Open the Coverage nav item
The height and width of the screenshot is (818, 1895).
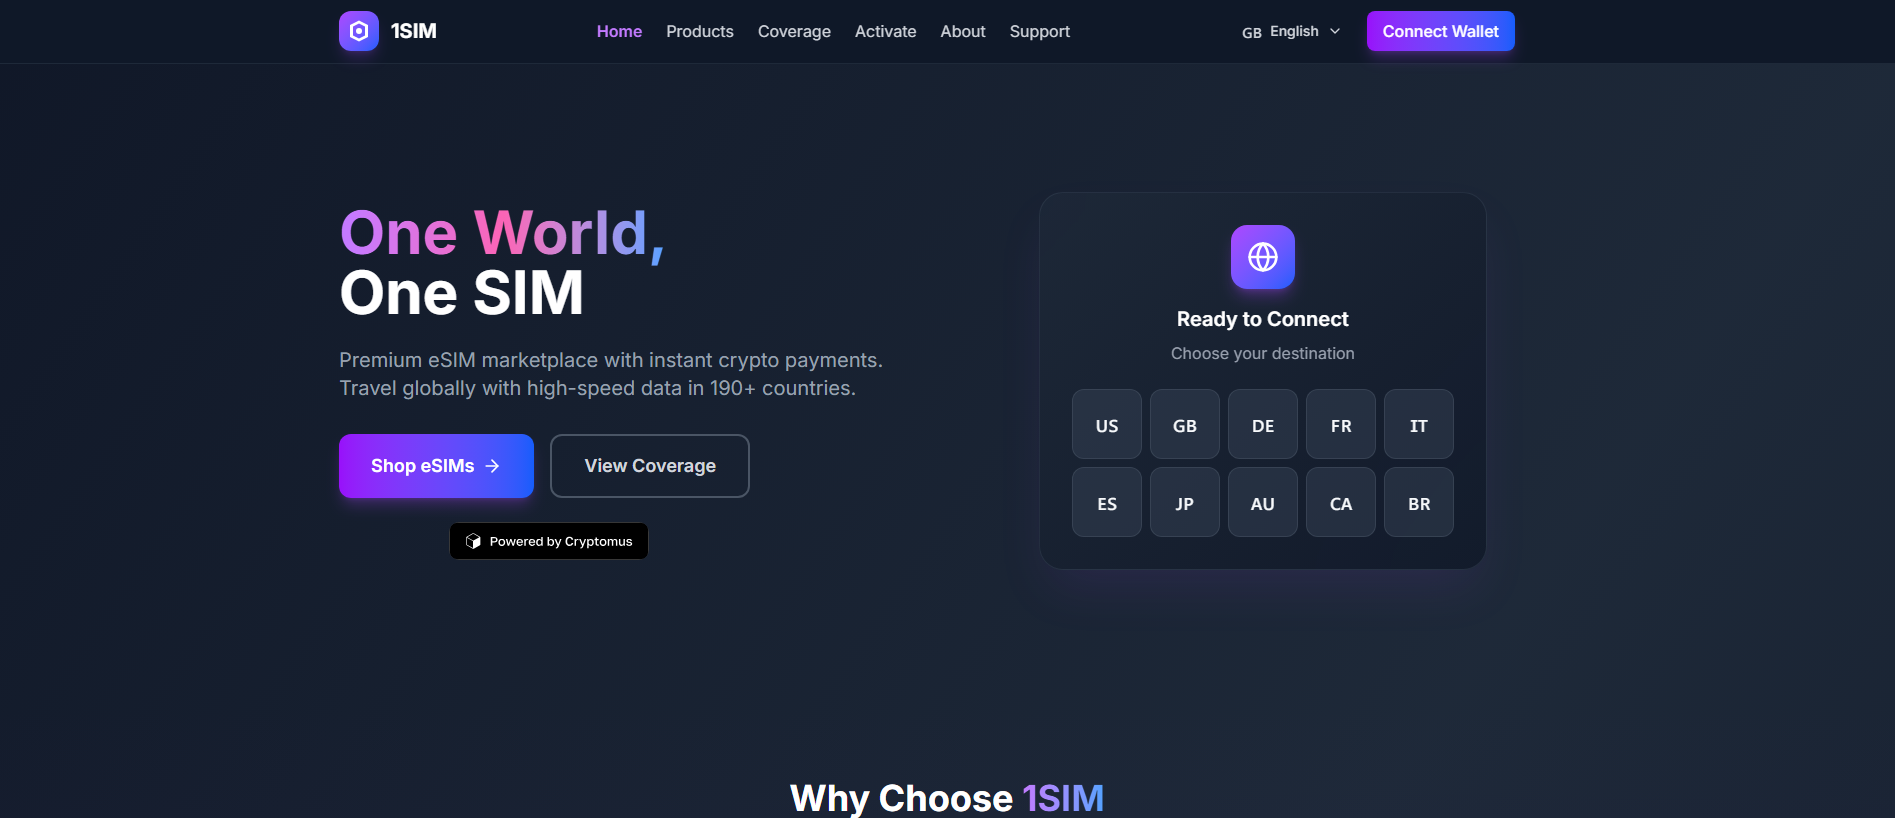point(794,31)
